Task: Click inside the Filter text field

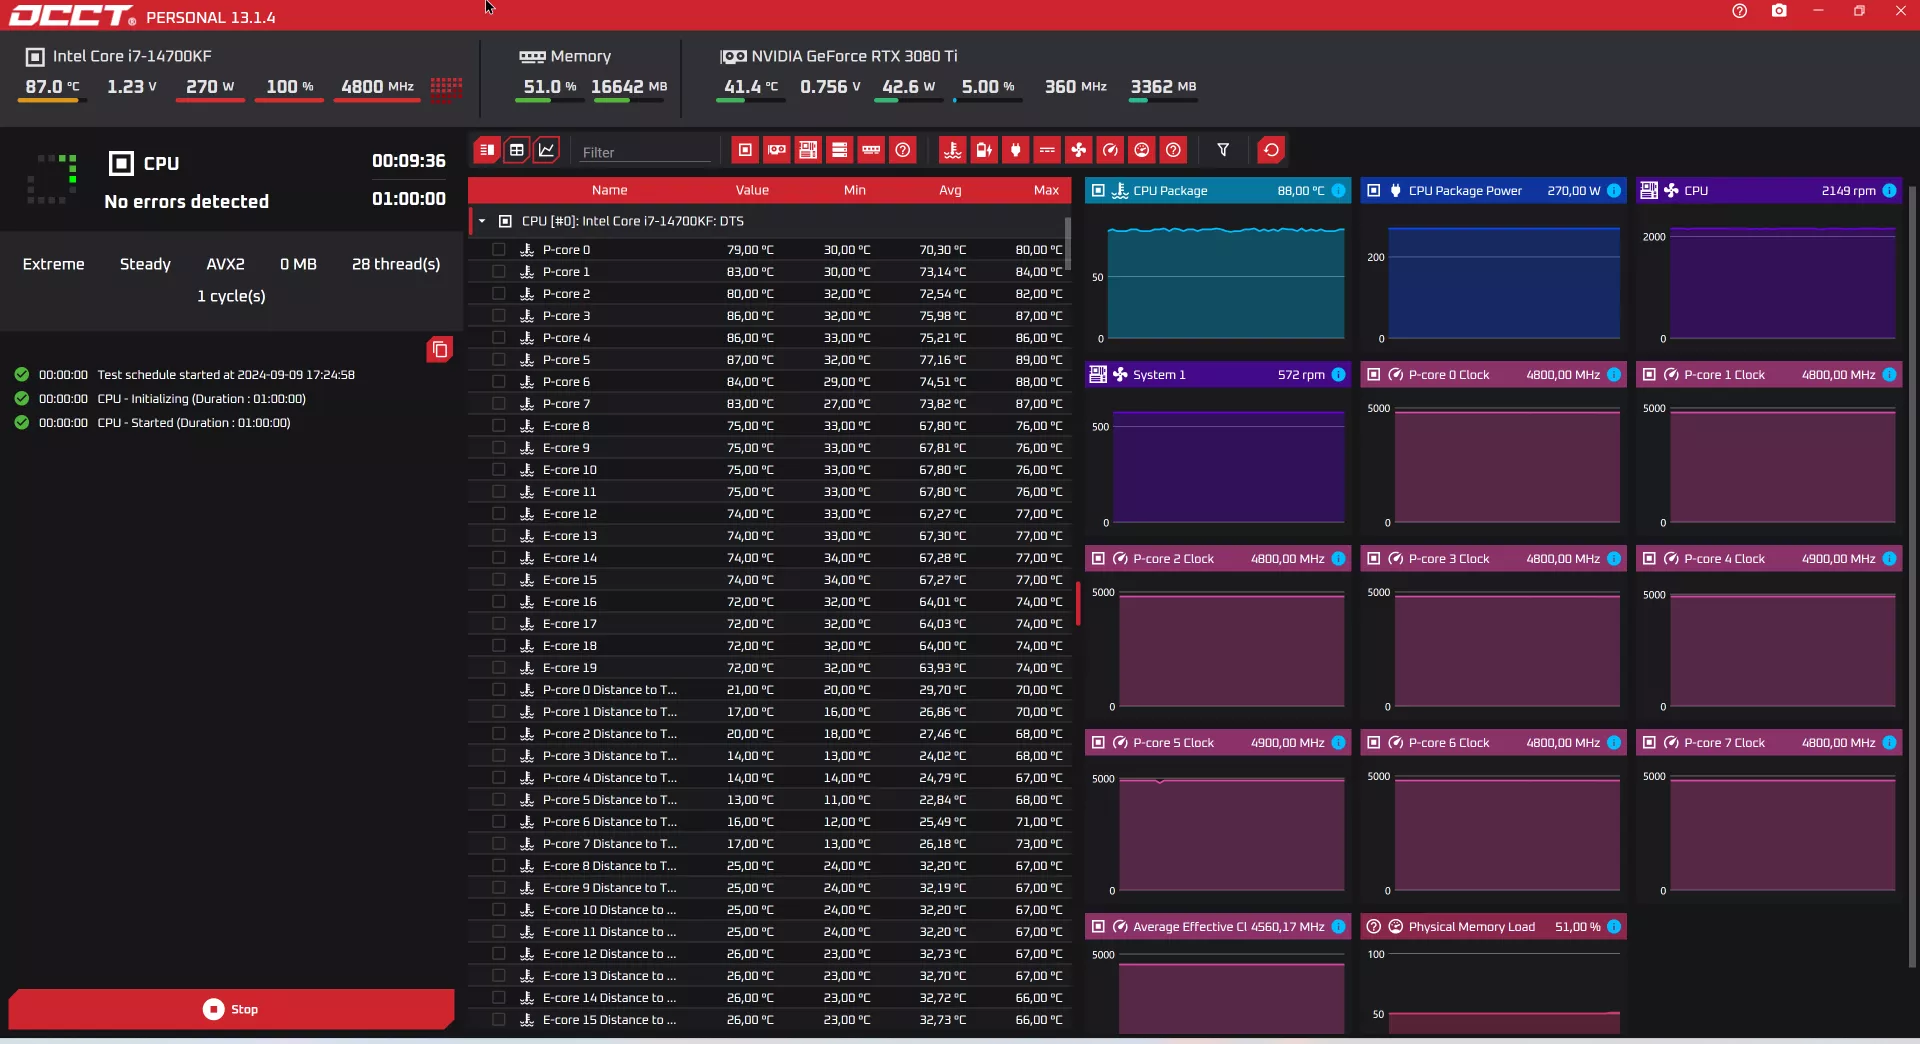Action: point(645,152)
